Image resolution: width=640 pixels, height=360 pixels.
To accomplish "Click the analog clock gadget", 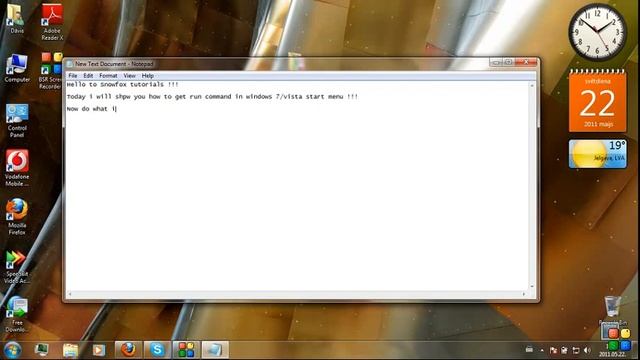I will [598, 33].
